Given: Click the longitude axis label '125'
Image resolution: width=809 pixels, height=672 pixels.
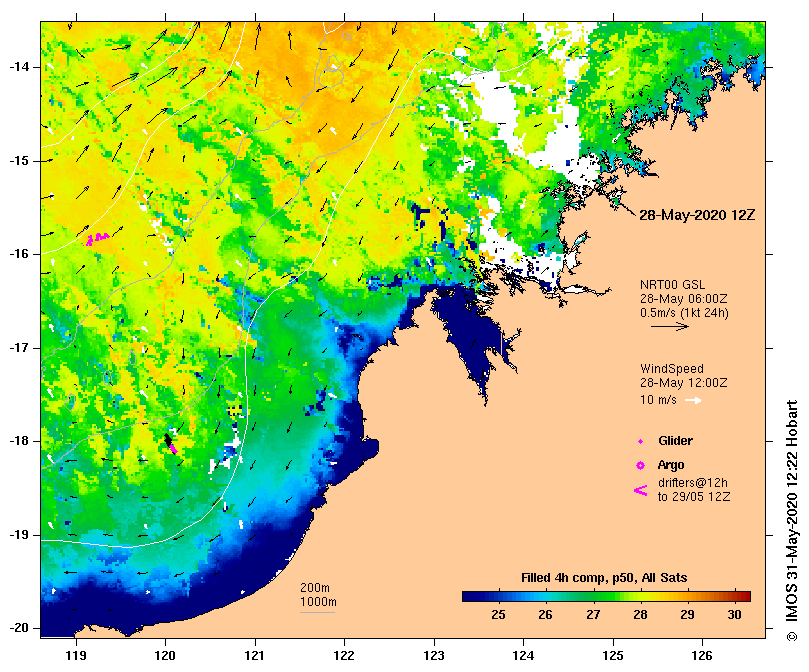Looking at the screenshot, I should 613,656.
